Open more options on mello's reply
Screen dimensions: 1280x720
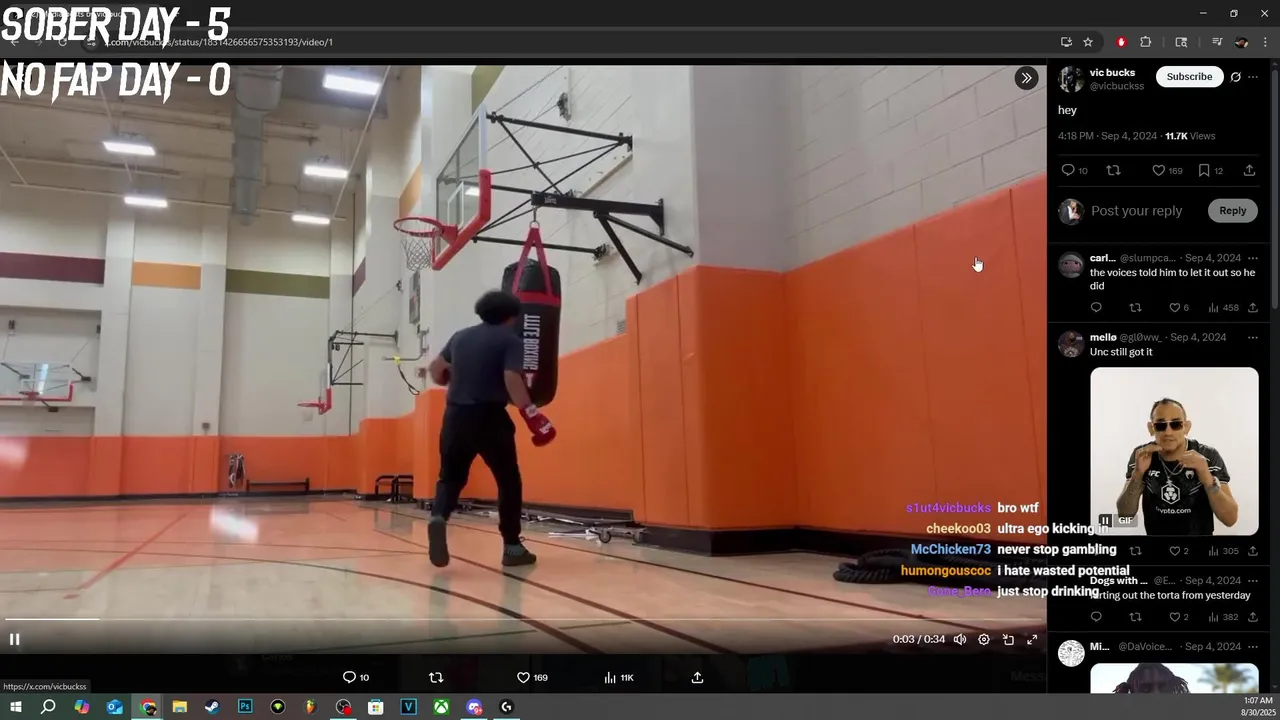pyautogui.click(x=1253, y=338)
